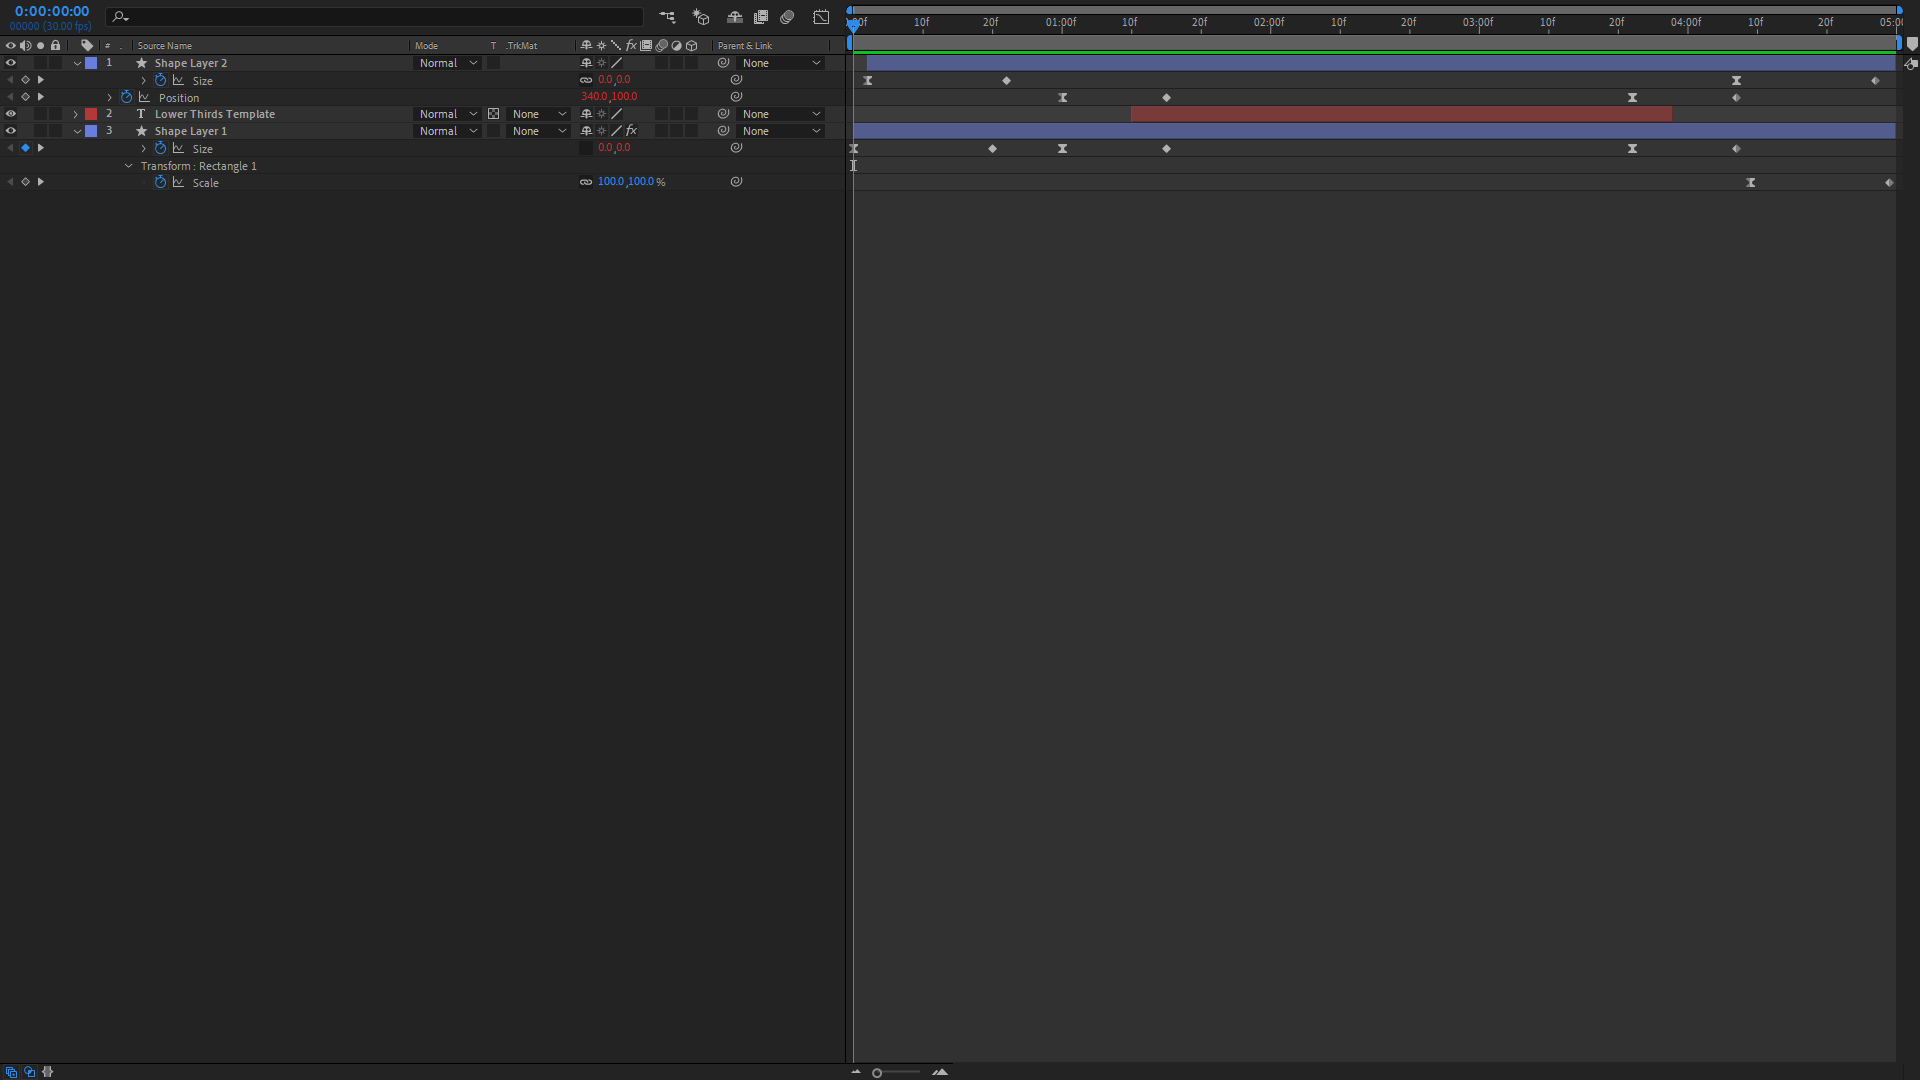Expand the Lower Thirds Template layer properties

pos(76,114)
